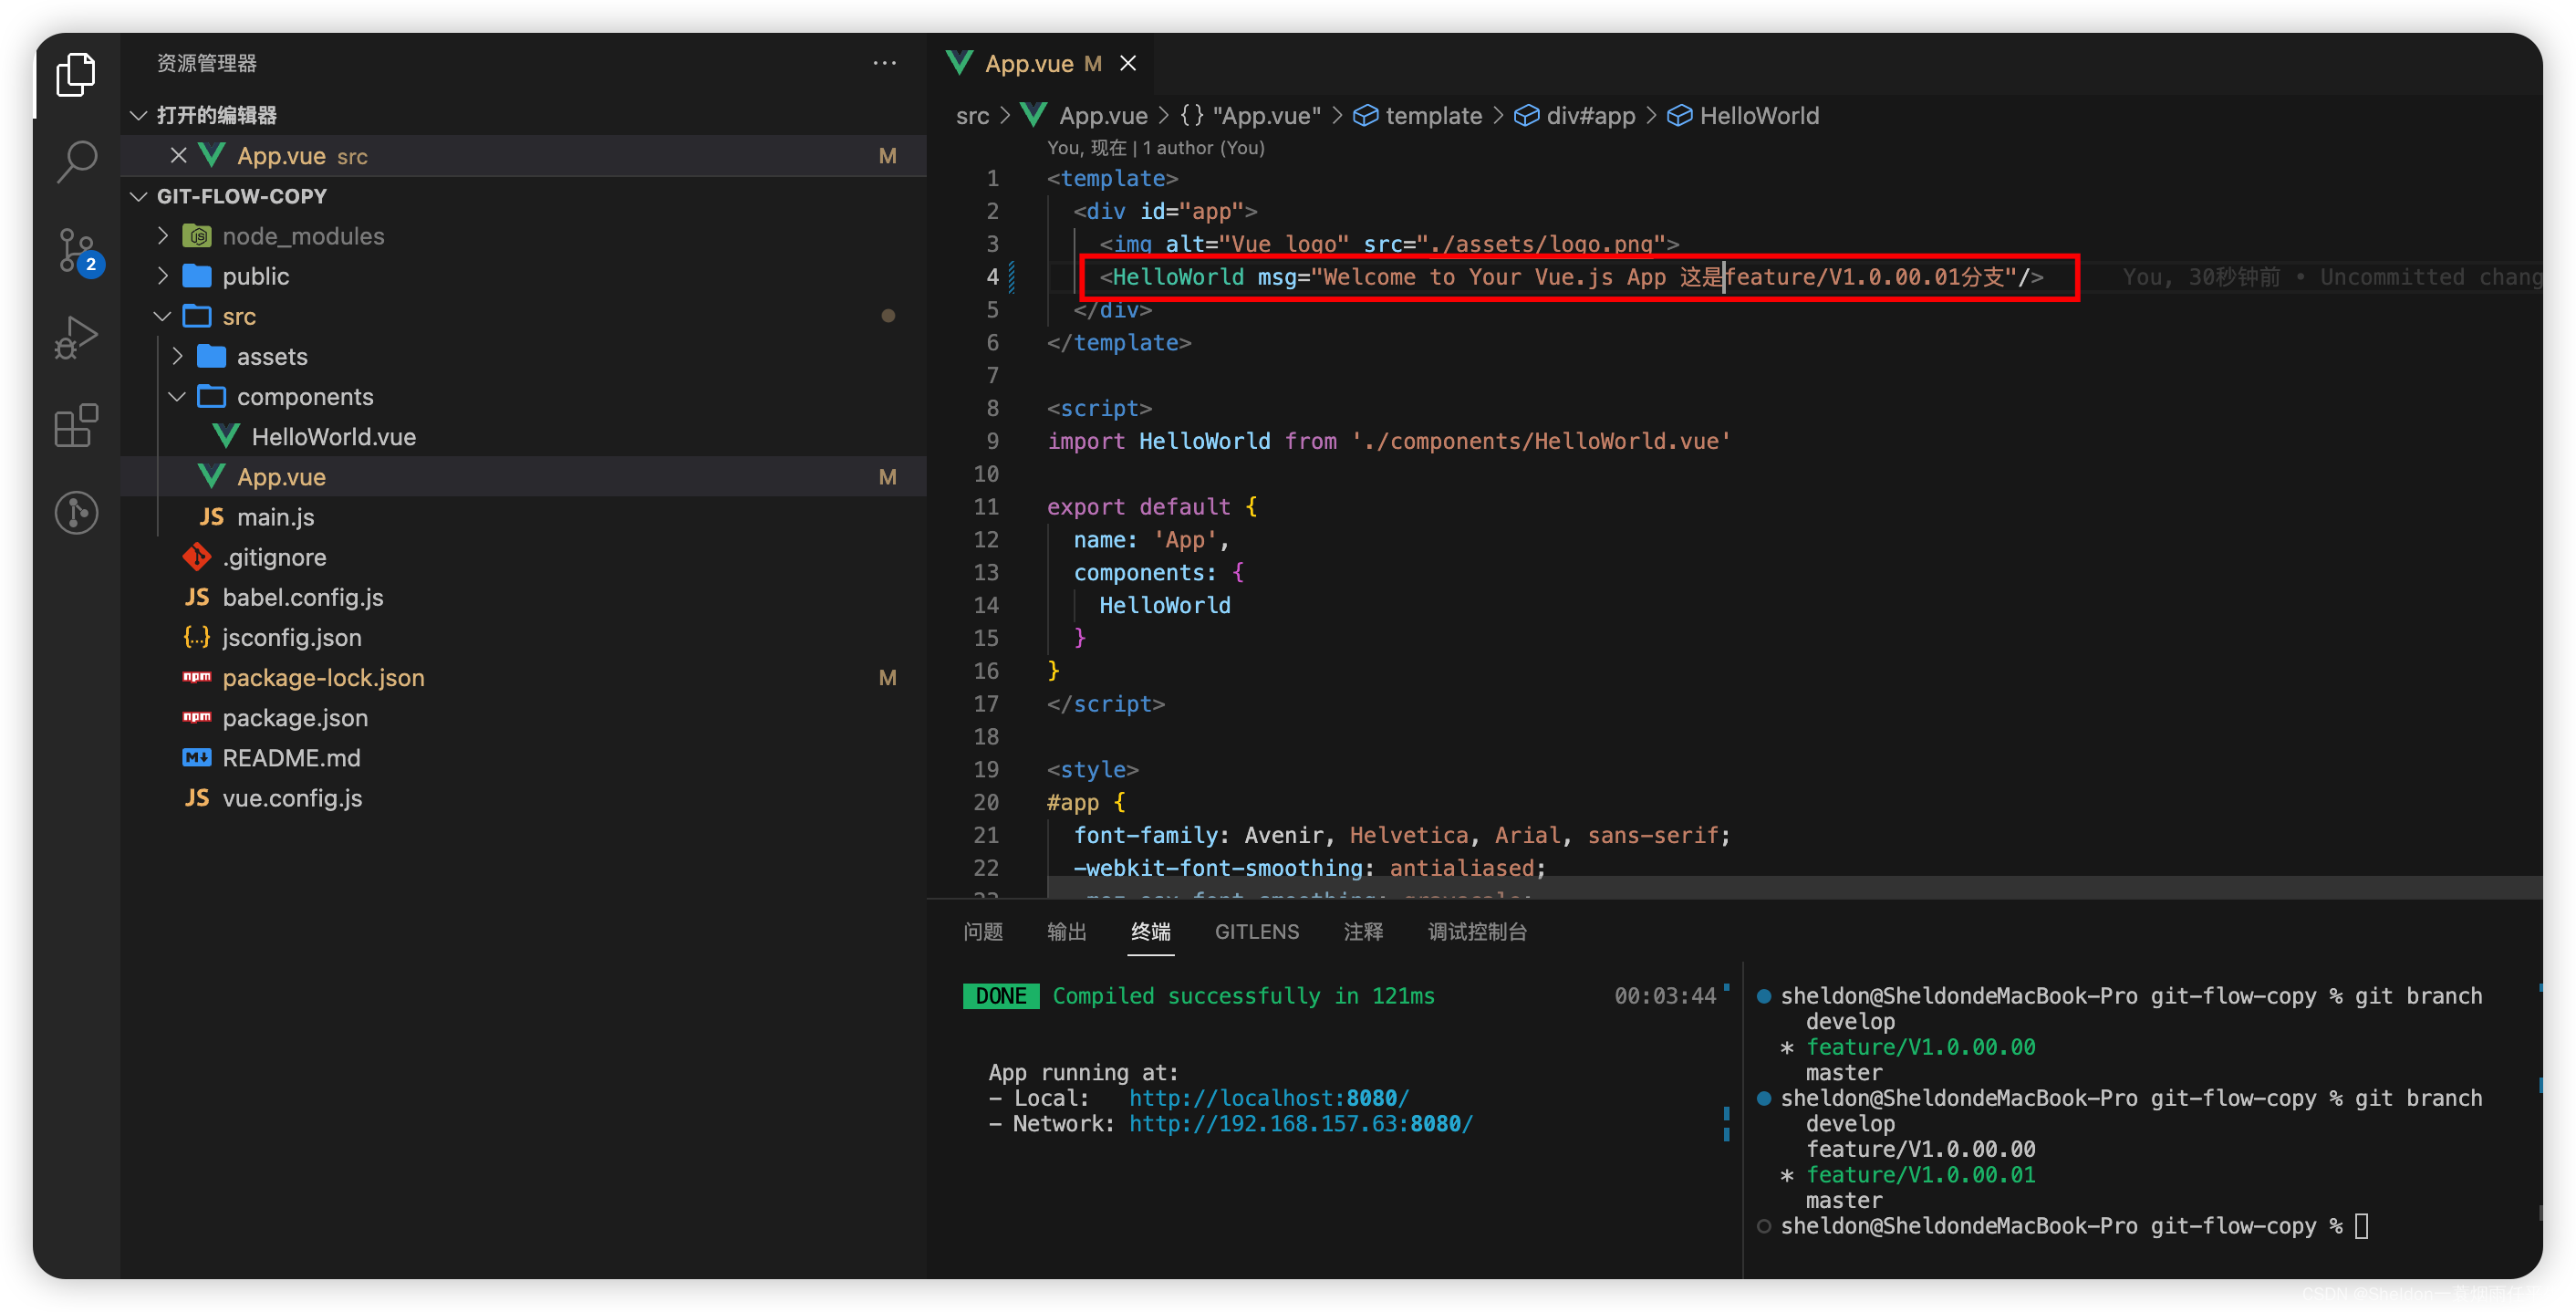Screen dimensions: 2576x1312
Task: Switch to the 注释 (Comments) panel tab
Action: pos(1364,932)
